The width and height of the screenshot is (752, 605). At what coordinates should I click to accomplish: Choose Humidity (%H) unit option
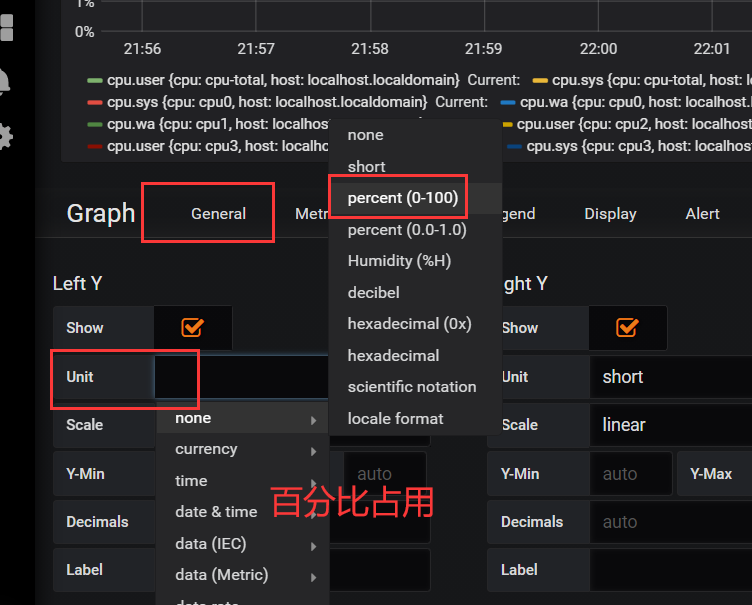399,261
